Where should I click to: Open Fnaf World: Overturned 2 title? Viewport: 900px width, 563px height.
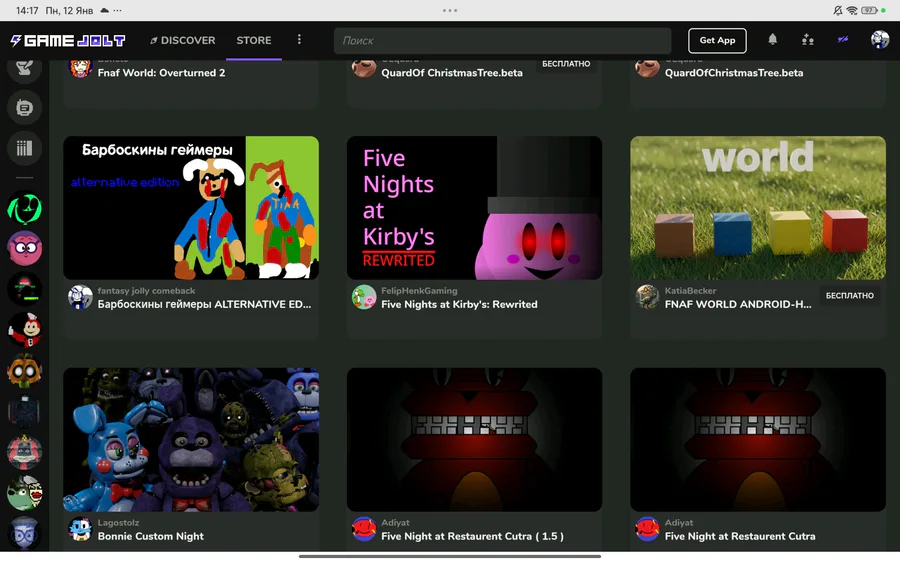tap(161, 73)
